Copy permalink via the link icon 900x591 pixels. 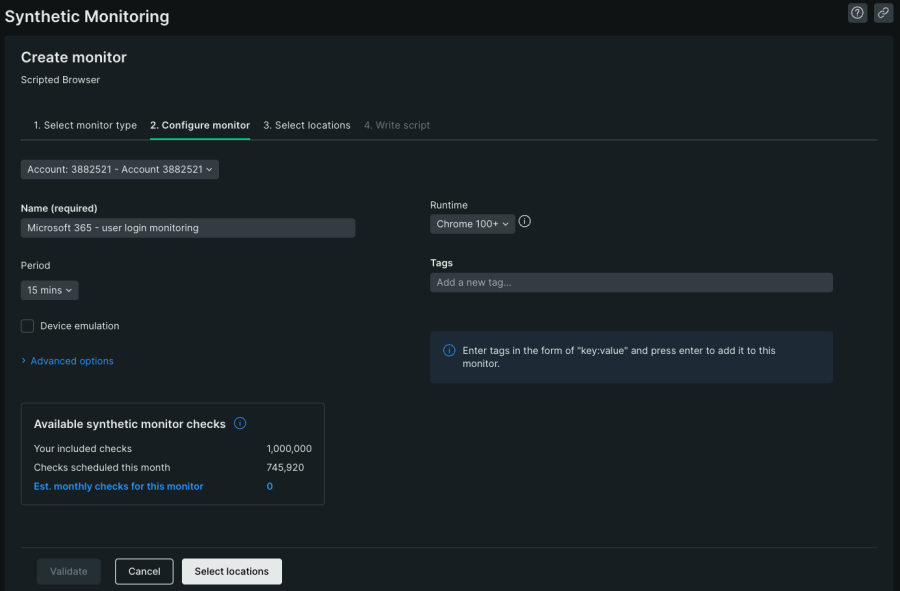[x=883, y=13]
